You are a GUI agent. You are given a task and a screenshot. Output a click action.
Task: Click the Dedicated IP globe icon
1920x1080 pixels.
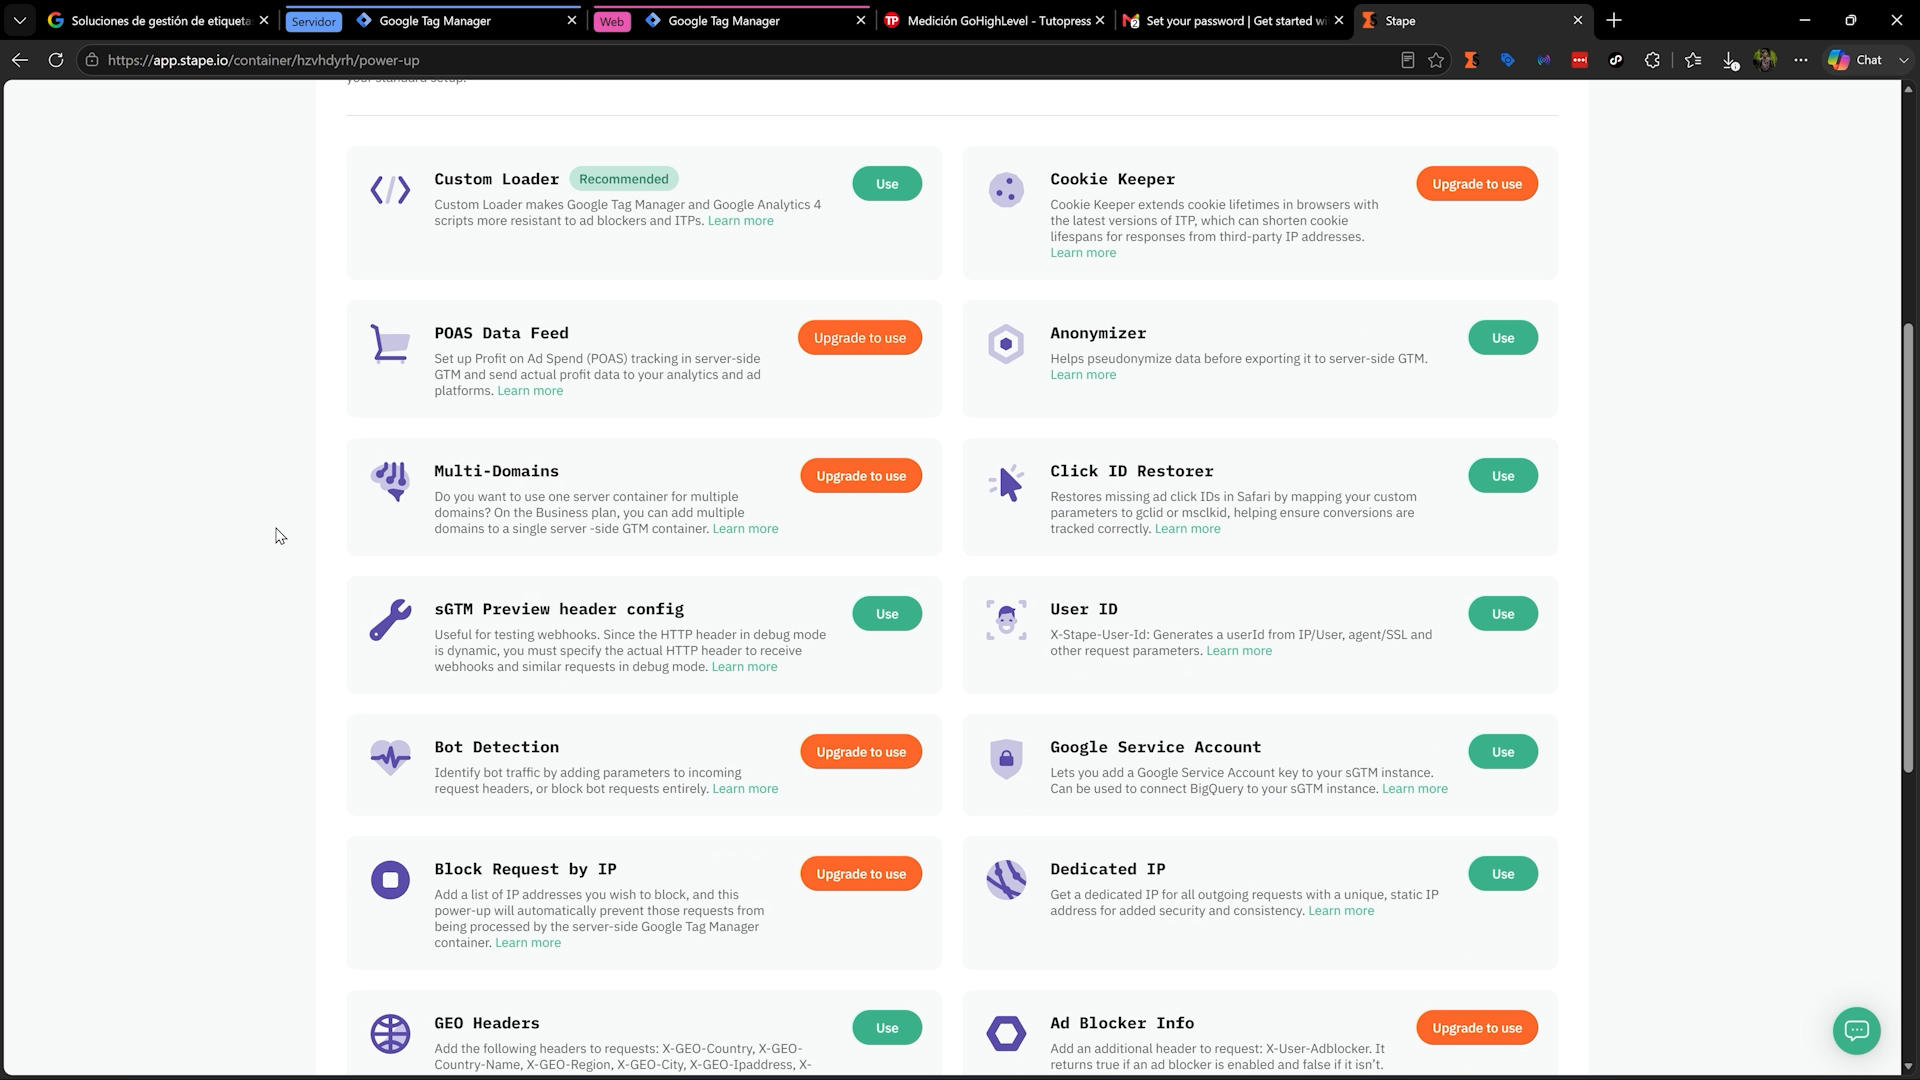click(x=1006, y=880)
